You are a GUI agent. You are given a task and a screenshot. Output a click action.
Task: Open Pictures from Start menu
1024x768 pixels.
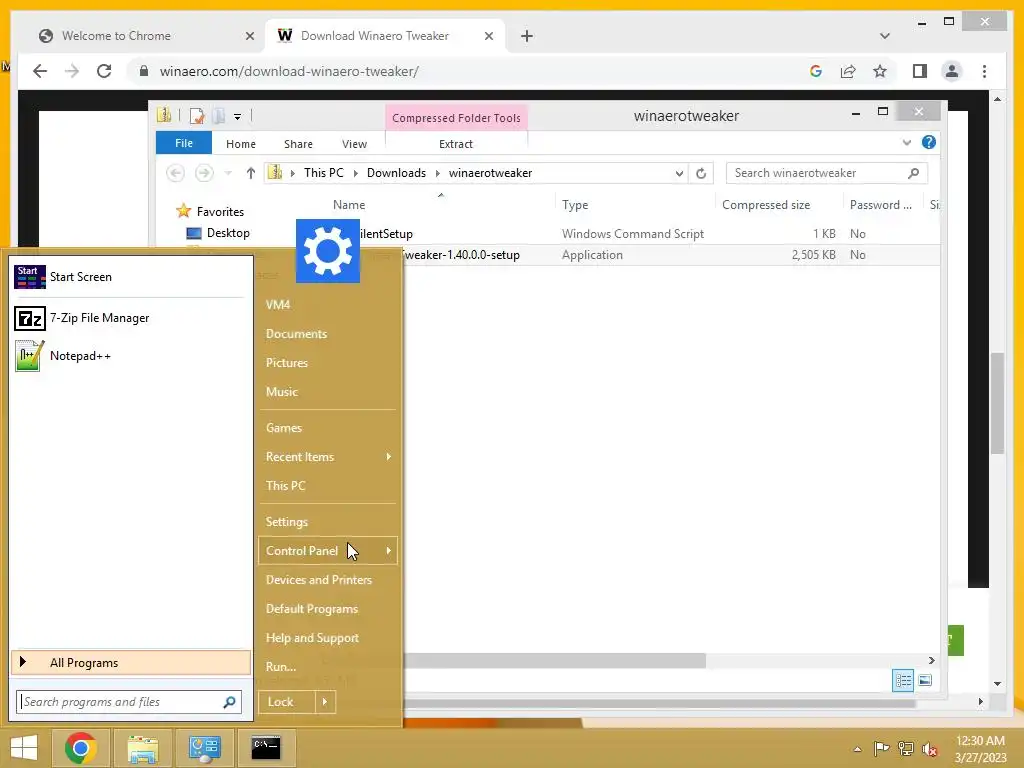tap(287, 362)
